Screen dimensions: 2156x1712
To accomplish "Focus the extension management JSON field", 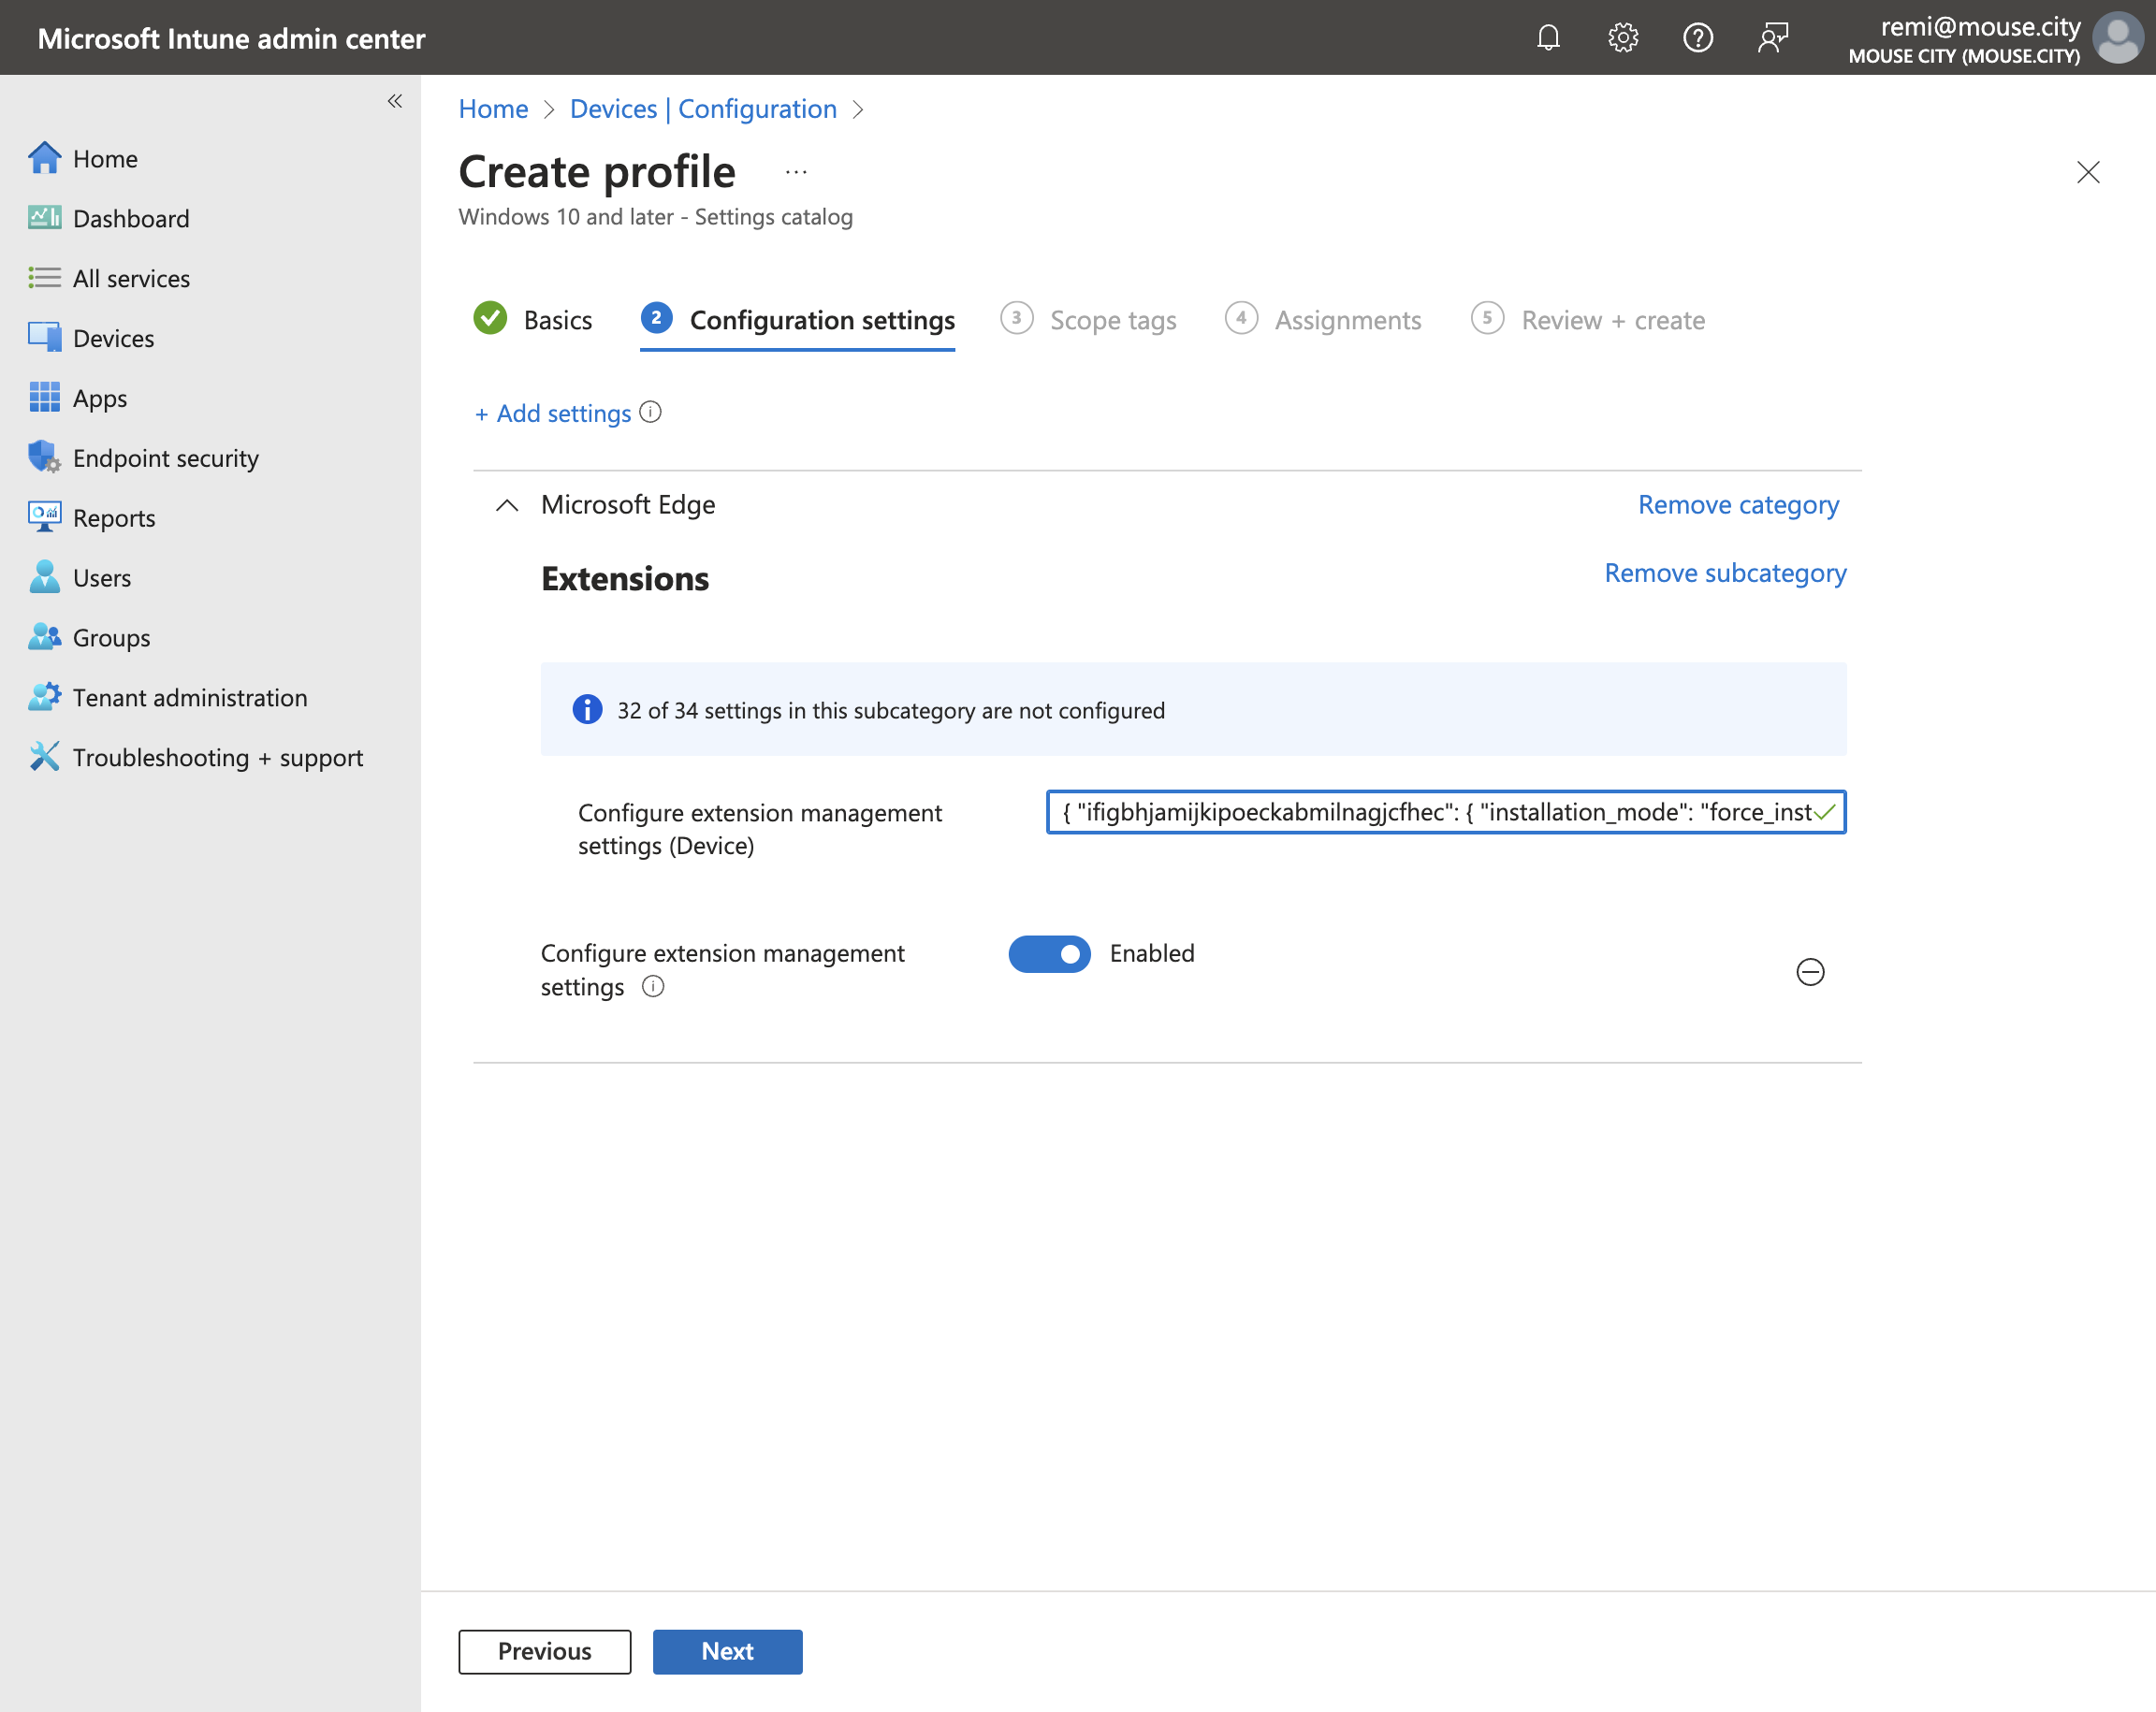I will (x=1446, y=813).
